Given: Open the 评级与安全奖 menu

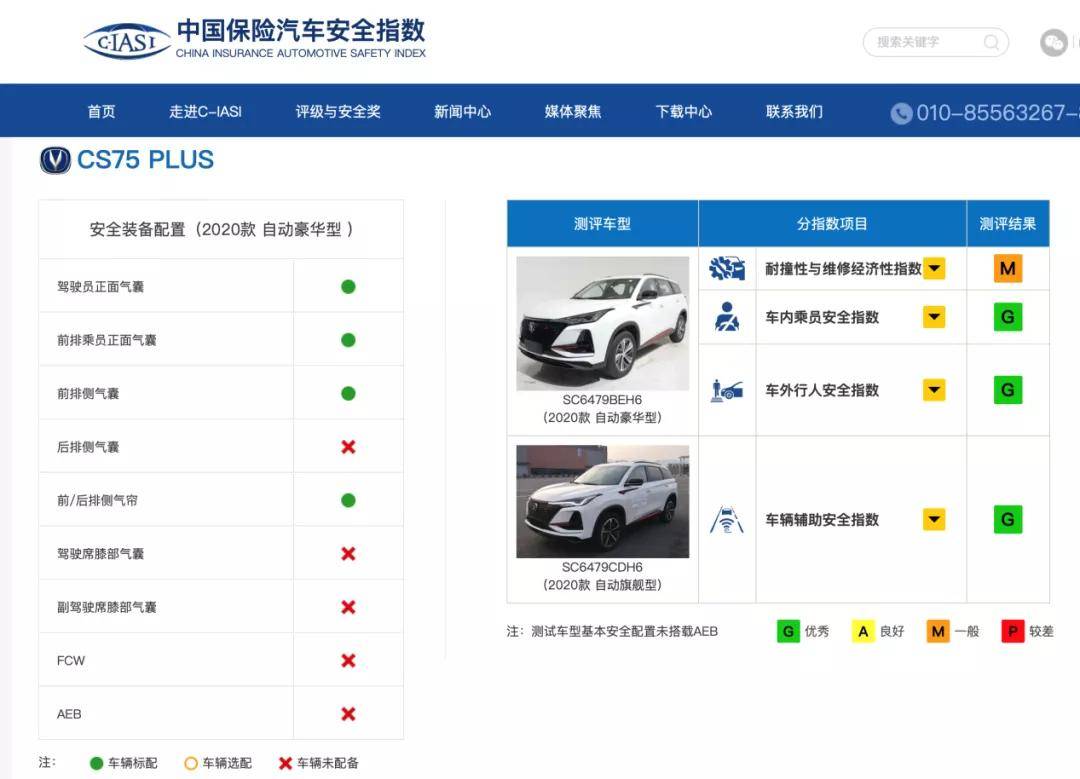Looking at the screenshot, I should (x=338, y=112).
